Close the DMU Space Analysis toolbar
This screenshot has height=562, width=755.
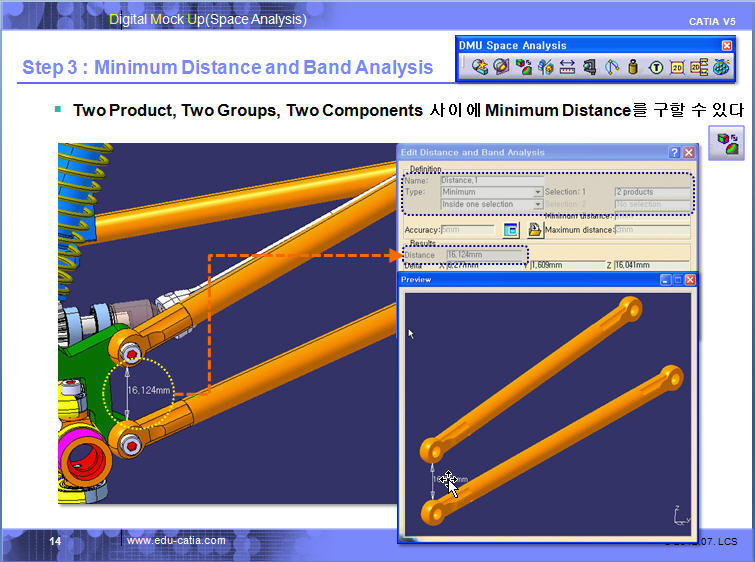[727, 45]
